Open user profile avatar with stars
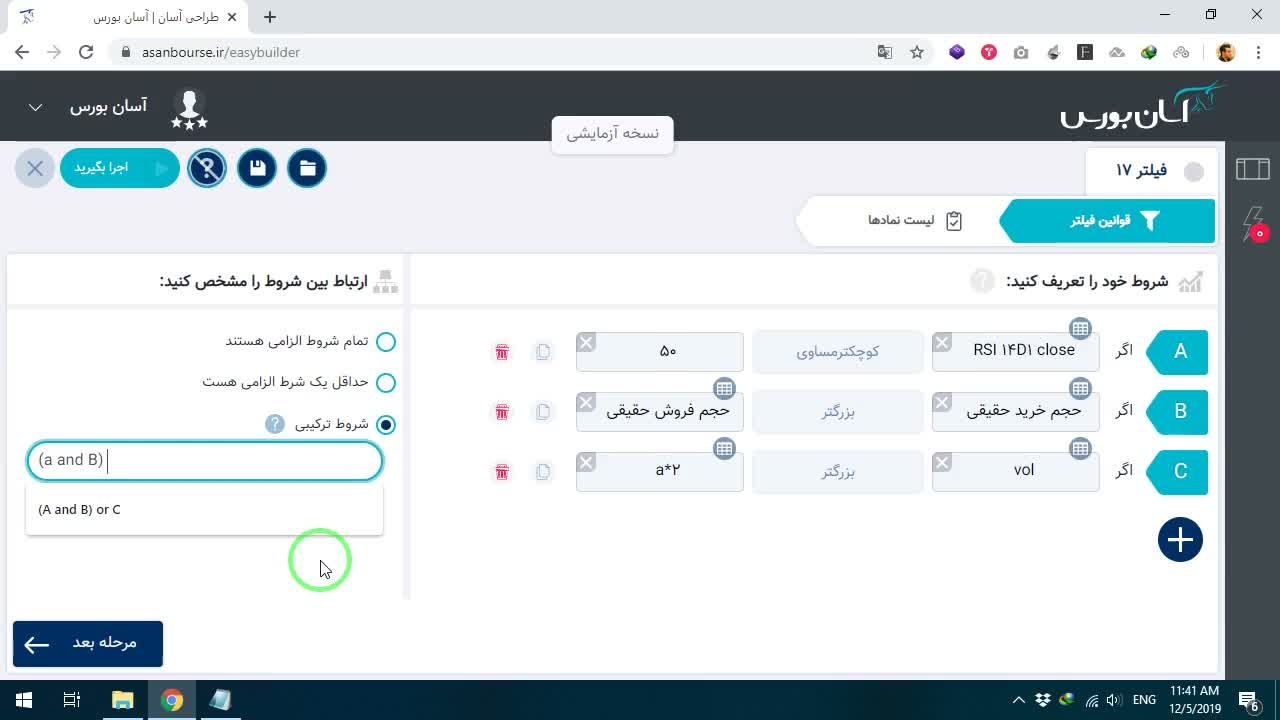Screen dimensions: 1280x720 click(x=189, y=109)
